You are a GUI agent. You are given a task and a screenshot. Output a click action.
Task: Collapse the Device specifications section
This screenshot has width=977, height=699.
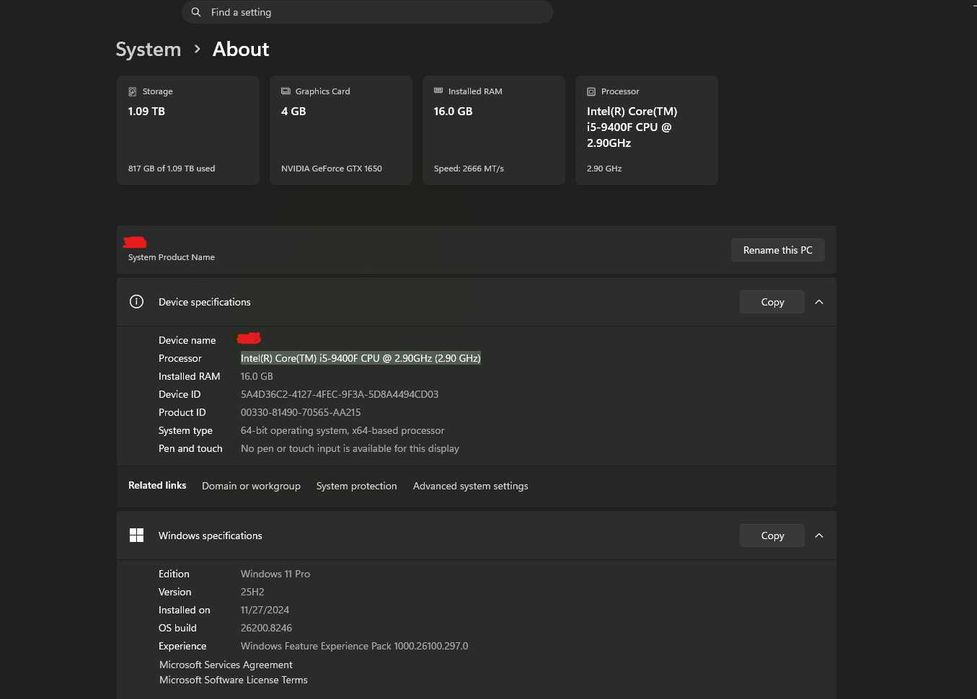point(819,302)
